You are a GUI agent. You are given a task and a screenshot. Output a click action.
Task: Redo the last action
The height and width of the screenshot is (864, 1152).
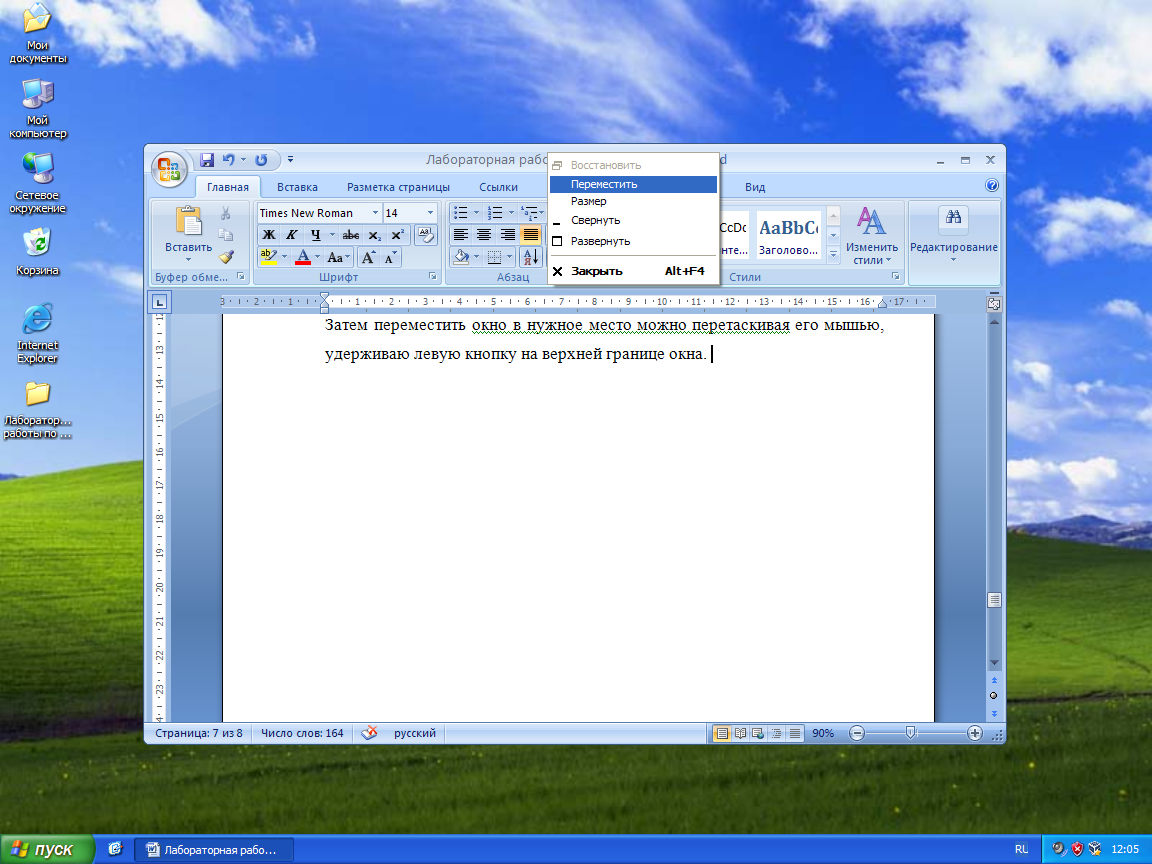[262, 159]
